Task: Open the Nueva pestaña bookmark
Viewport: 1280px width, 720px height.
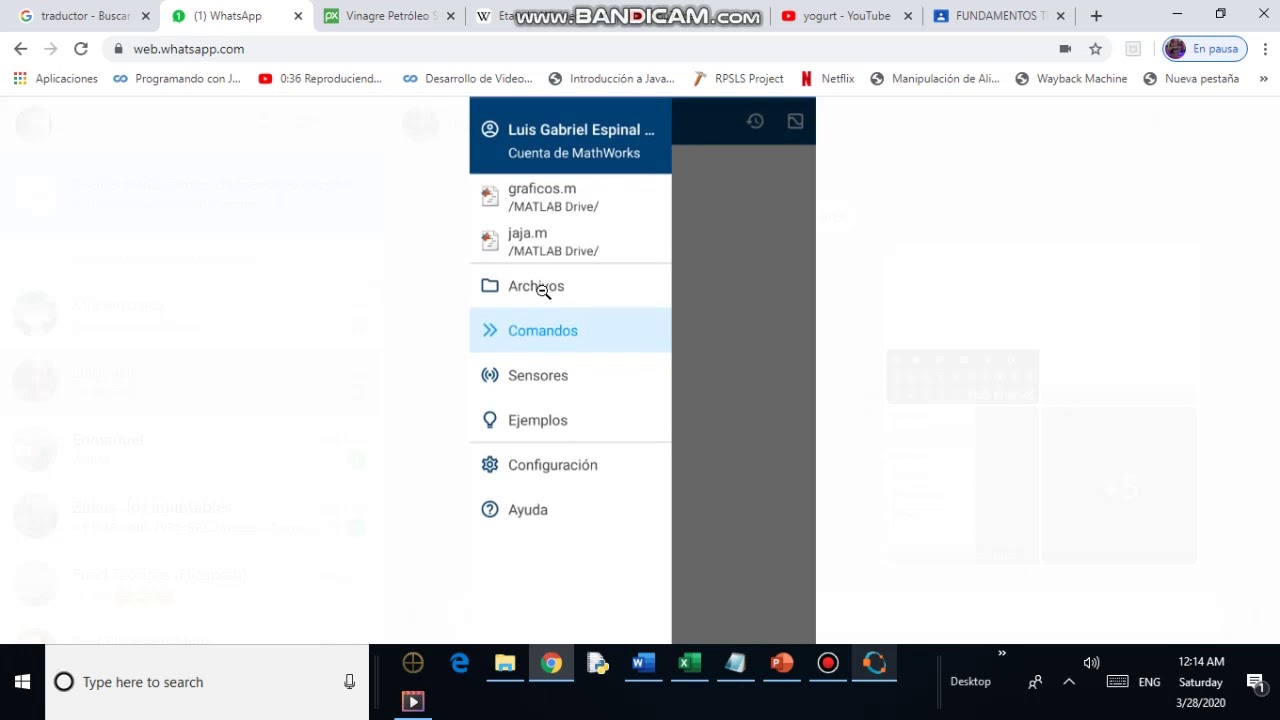Action: coord(1191,79)
